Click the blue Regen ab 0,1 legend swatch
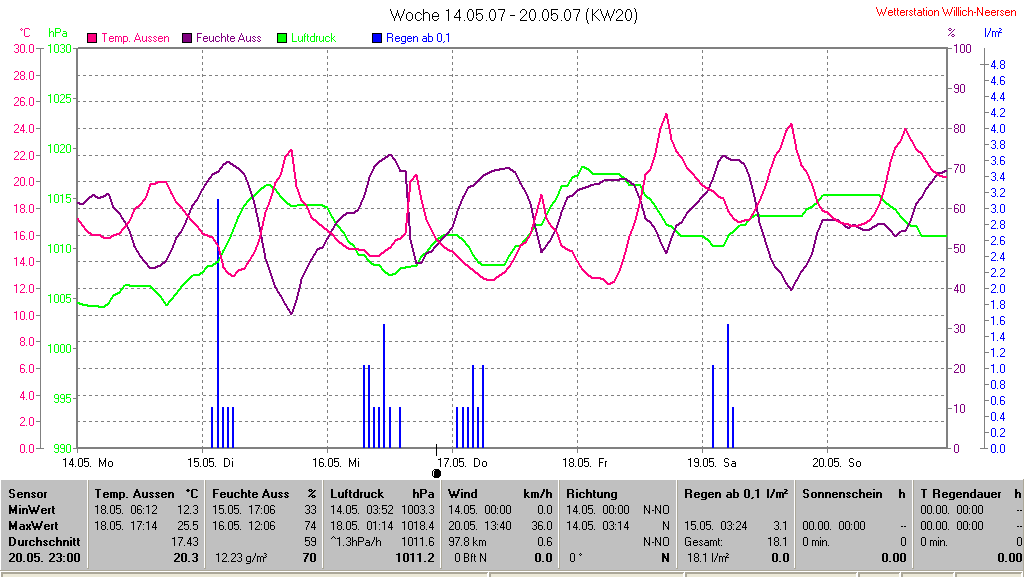 (376, 38)
